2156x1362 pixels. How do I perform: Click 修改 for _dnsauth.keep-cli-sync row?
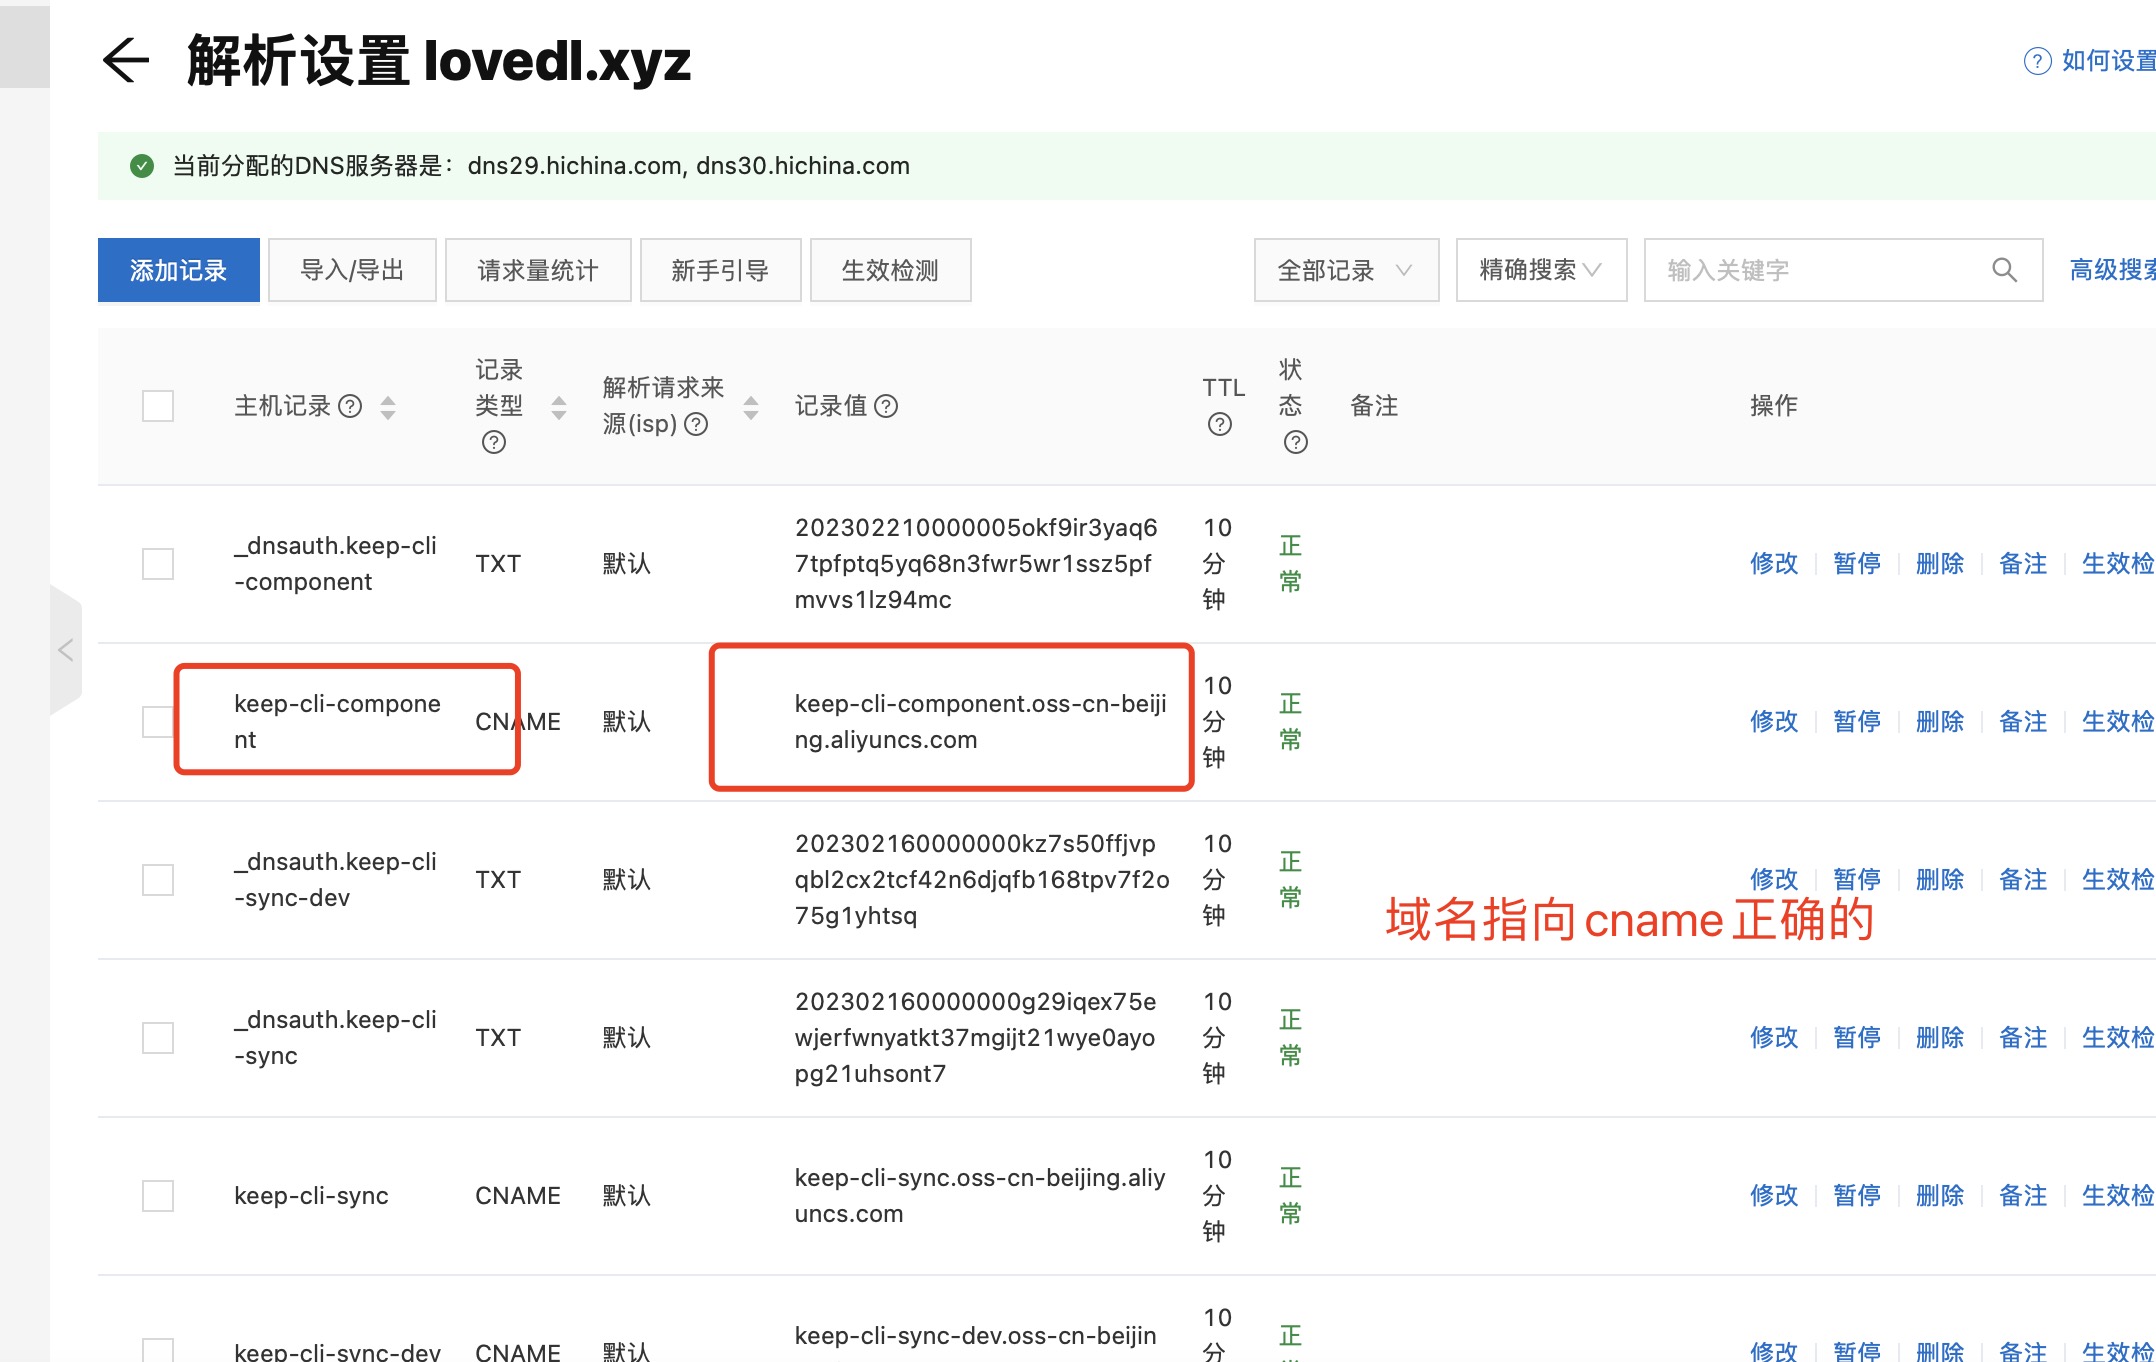(1774, 1038)
